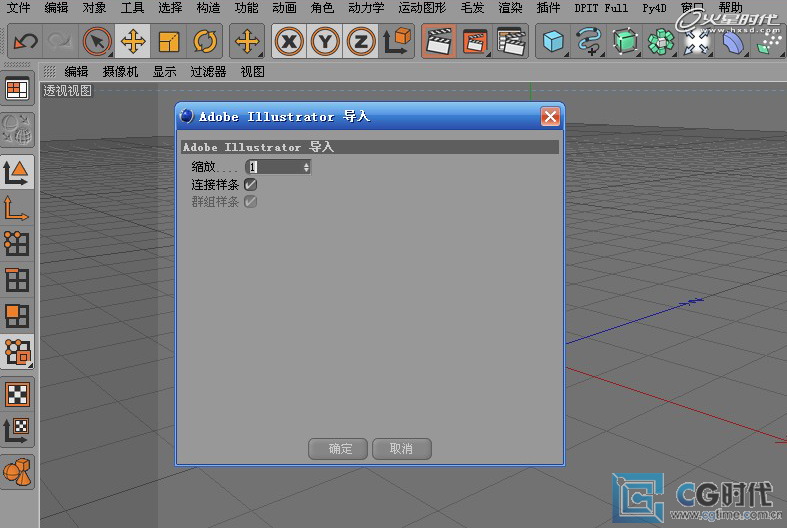Cancel import with 取消 button
Screen dimensions: 787x528
point(402,449)
